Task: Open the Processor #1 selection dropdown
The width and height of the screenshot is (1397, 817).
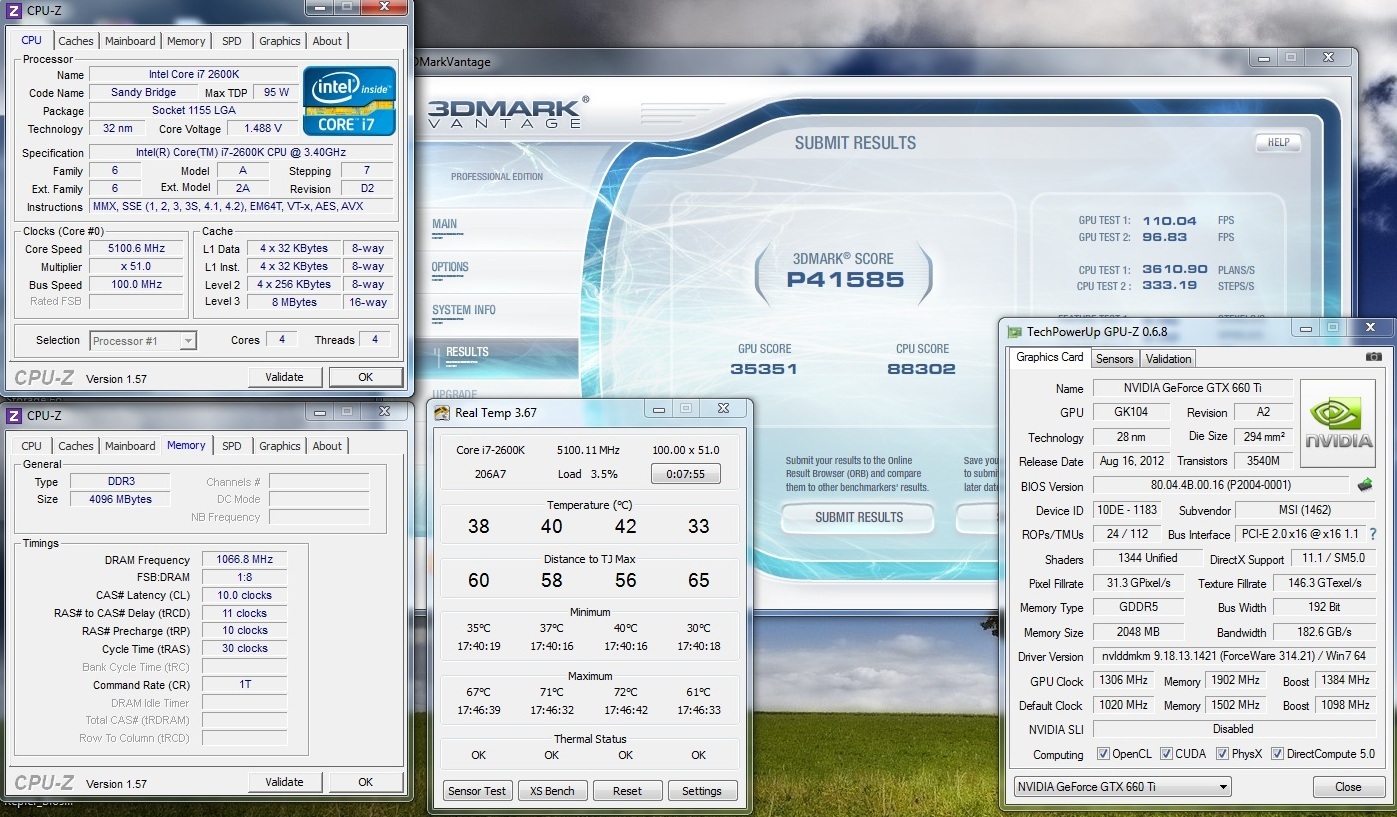Action: coord(143,341)
